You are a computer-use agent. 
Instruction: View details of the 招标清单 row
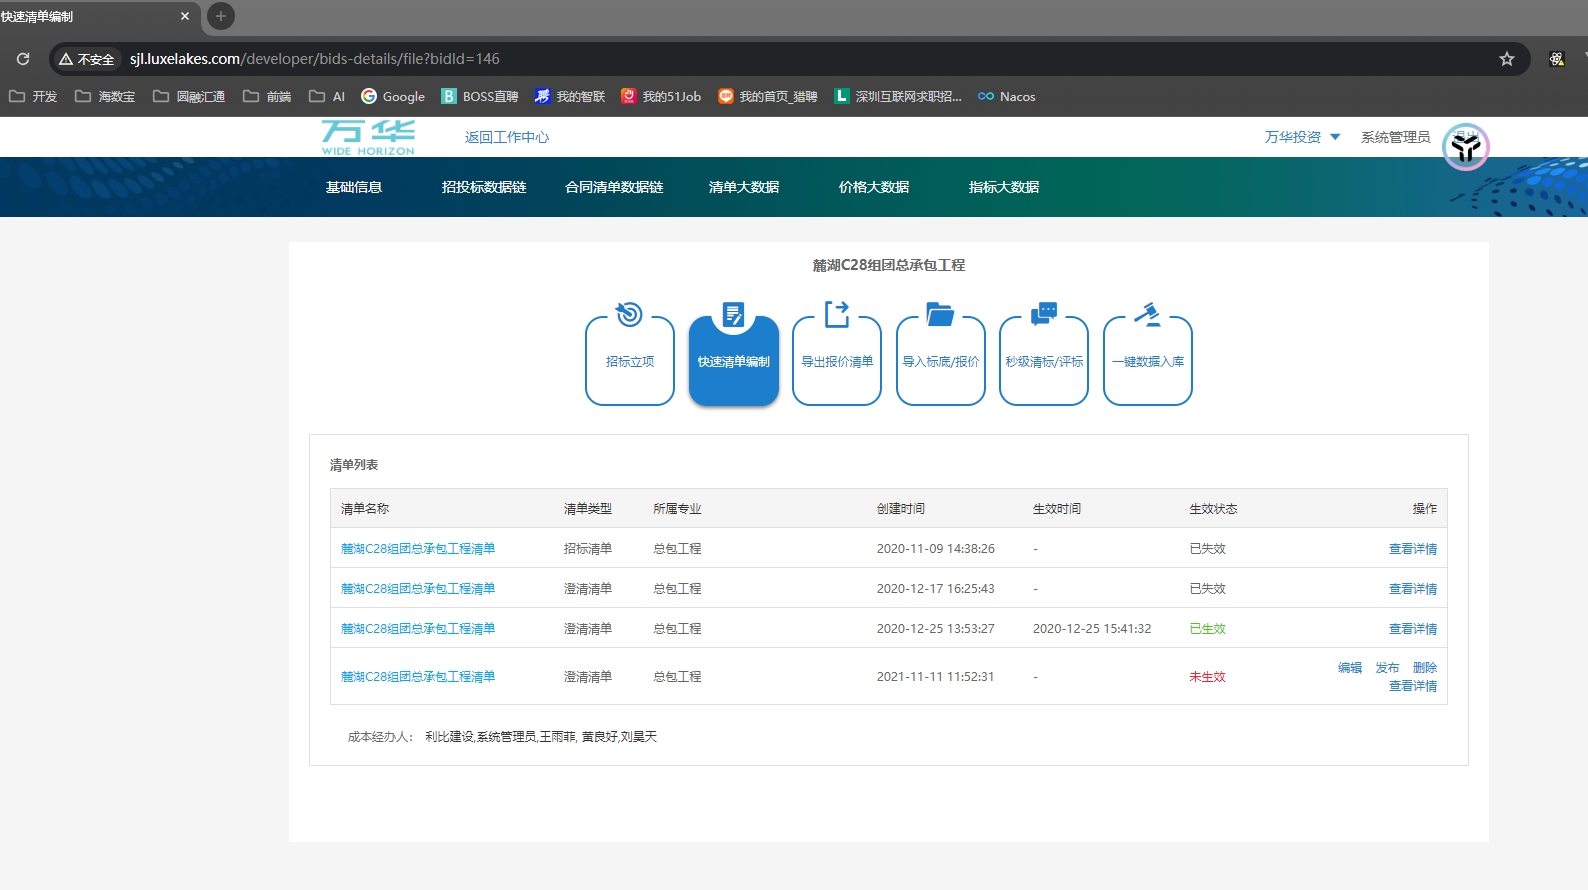[1413, 548]
